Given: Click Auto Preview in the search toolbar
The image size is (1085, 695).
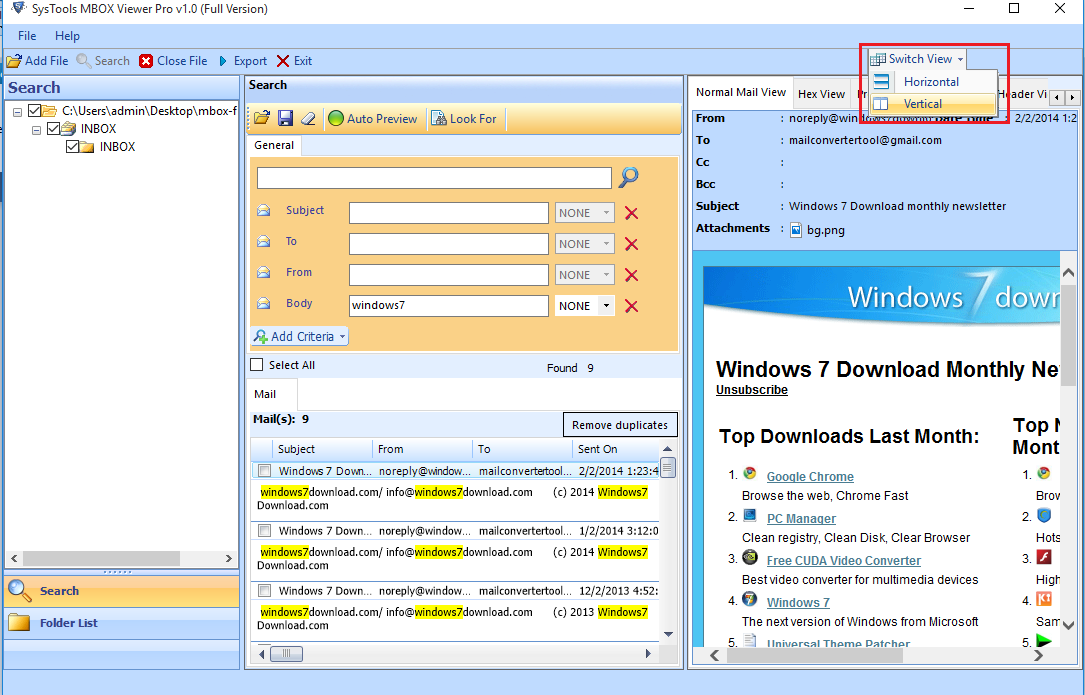Looking at the screenshot, I should point(372,118).
